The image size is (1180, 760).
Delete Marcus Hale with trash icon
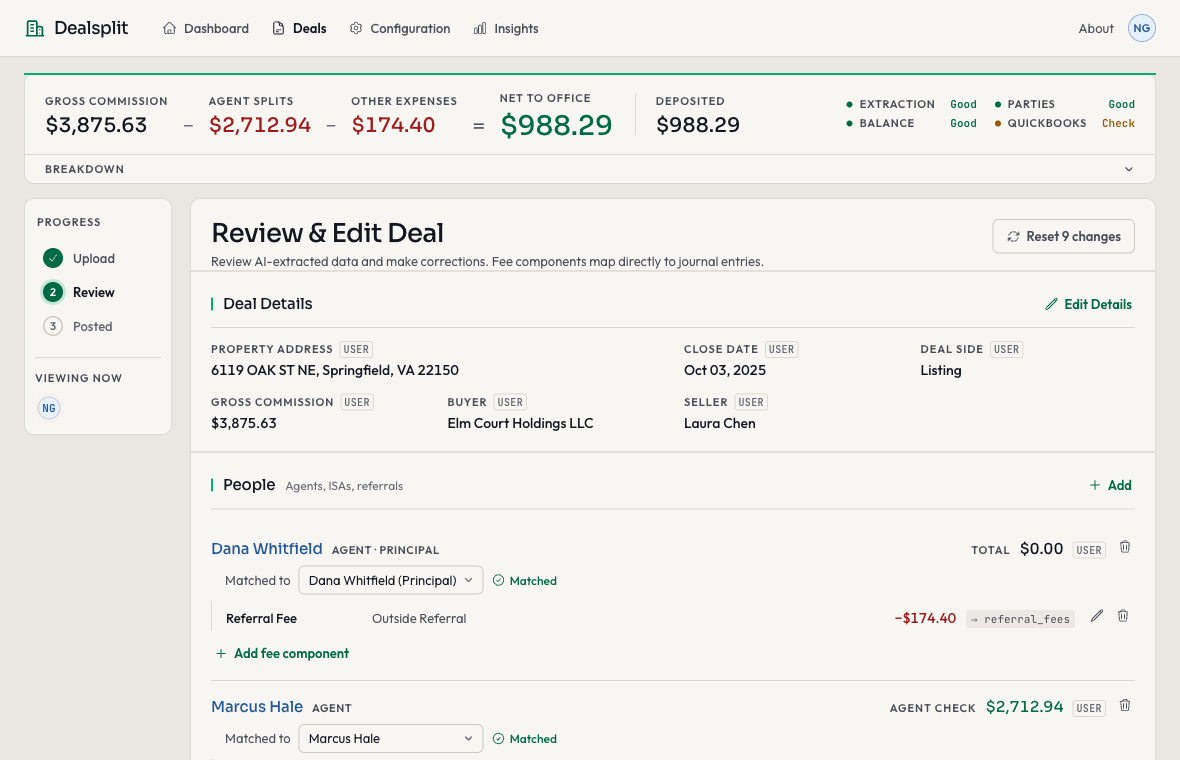pos(1124,706)
